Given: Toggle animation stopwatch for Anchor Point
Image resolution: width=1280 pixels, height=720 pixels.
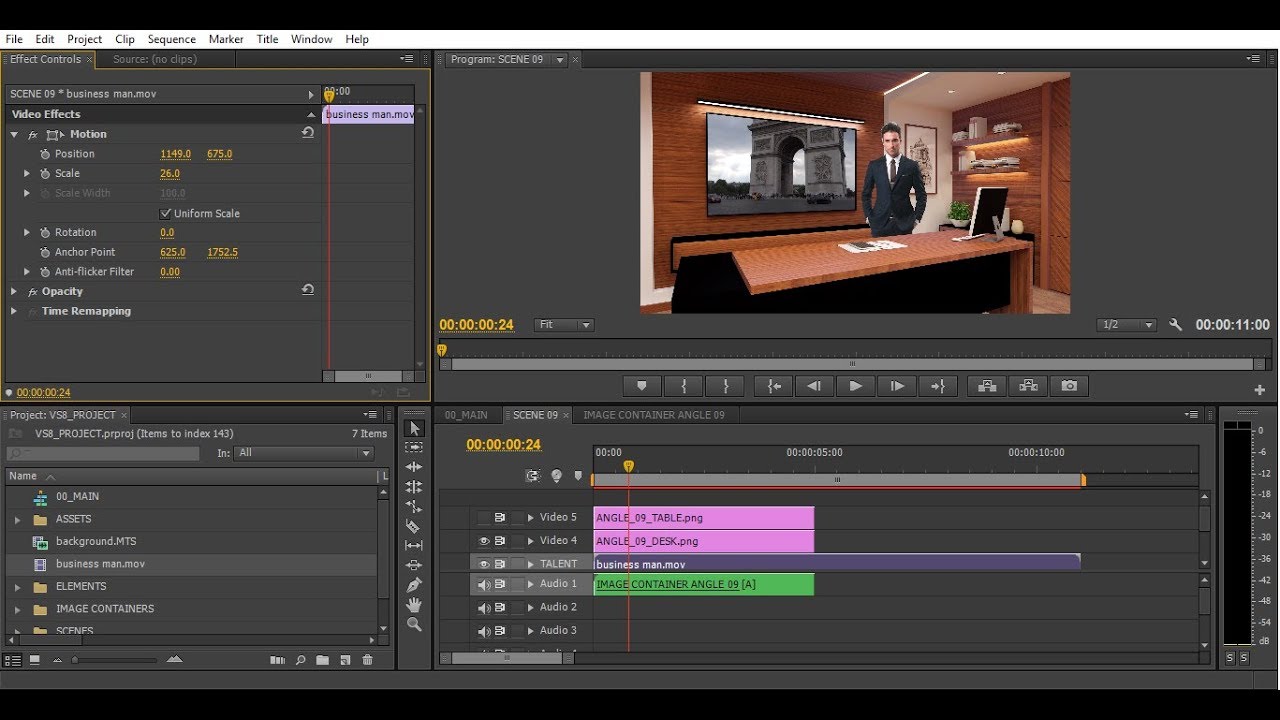Looking at the screenshot, I should 44,252.
